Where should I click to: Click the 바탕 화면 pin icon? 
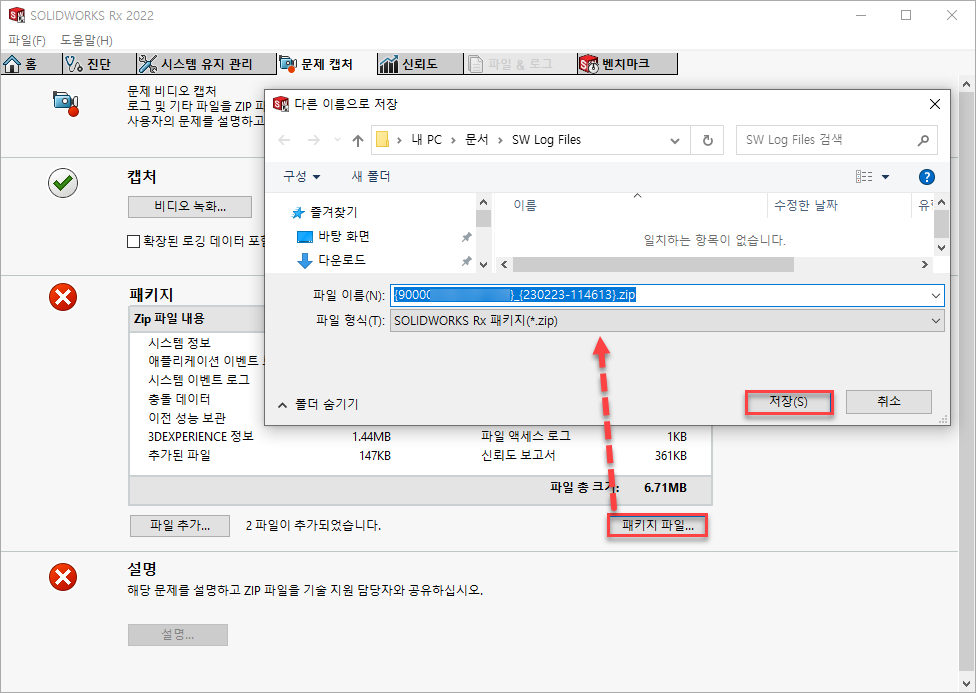click(466, 237)
